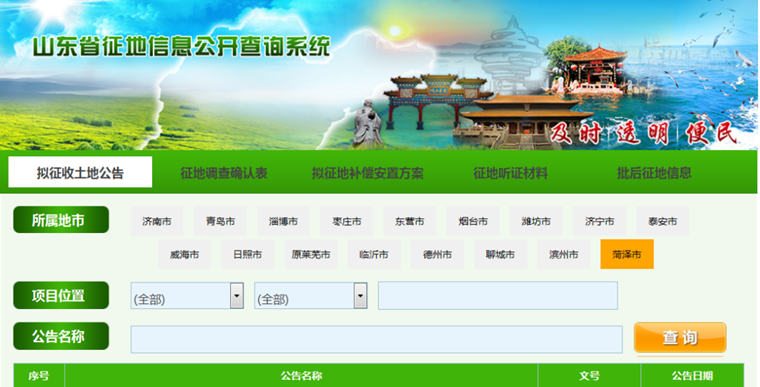Click the 所属地市 label
This screenshot has width=760, height=387.
tap(61, 220)
